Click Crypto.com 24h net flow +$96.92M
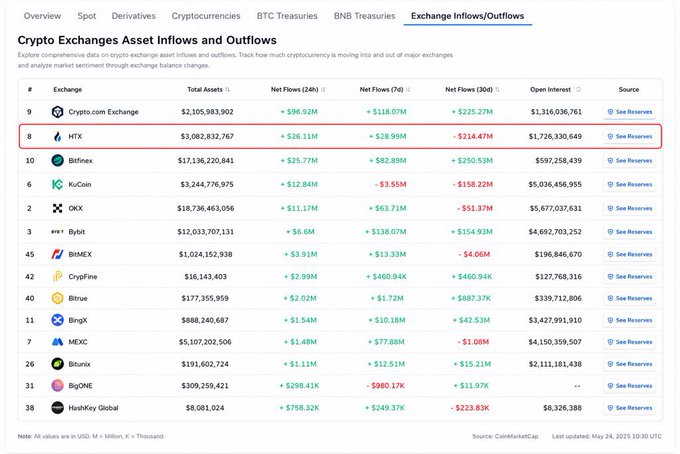 coord(299,112)
